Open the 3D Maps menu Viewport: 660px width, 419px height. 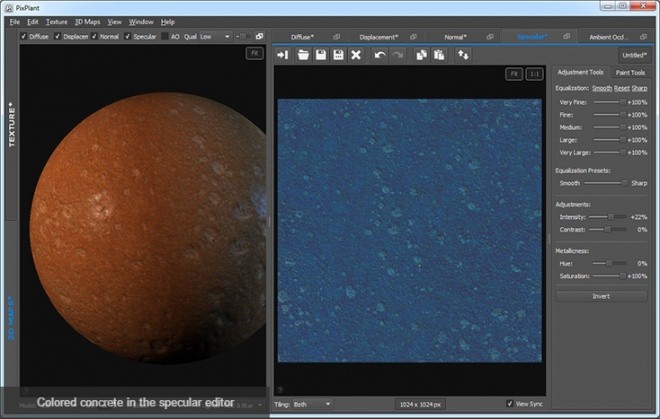(x=88, y=22)
